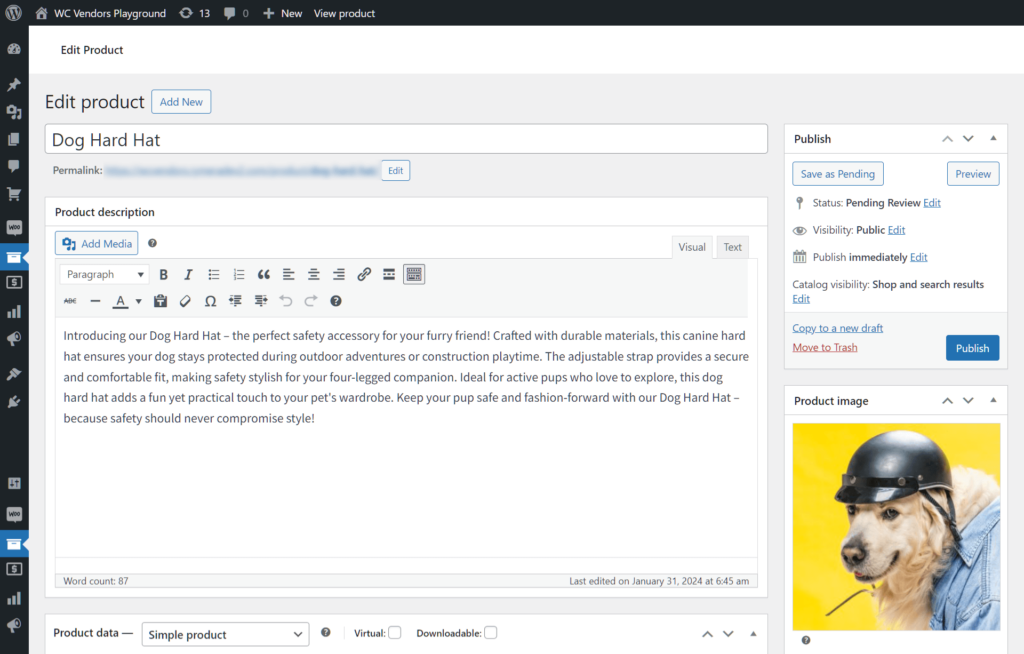Collapse the Publish panel with the triangle toggle
Viewport: 1024px width, 654px height.
[x=993, y=139]
